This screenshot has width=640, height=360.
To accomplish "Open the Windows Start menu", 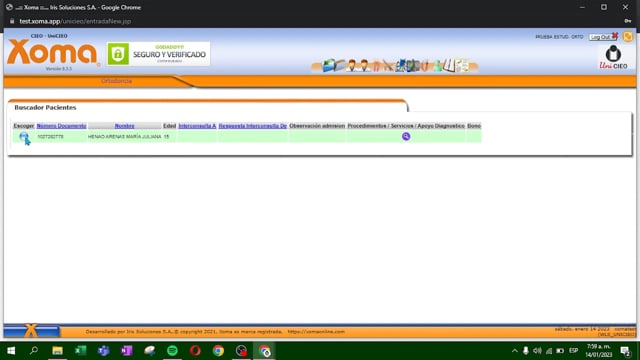I will coord(11,351).
